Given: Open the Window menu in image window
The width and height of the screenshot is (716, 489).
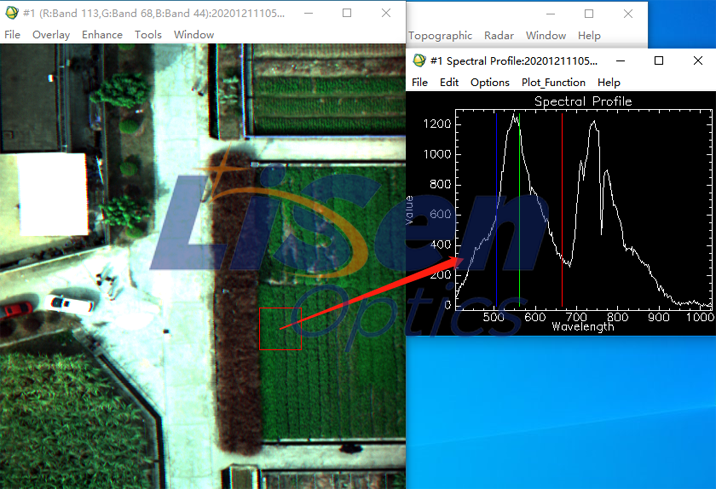Looking at the screenshot, I should (x=194, y=35).
